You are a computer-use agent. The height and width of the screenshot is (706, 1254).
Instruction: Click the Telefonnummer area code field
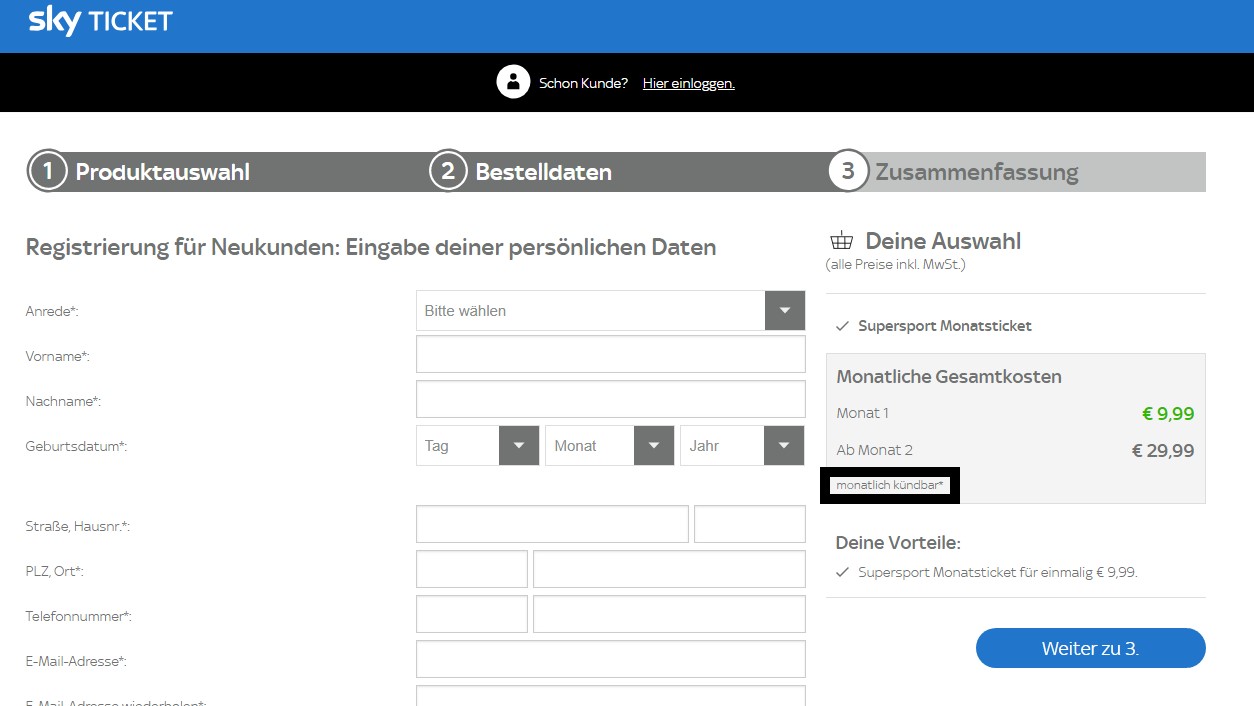pos(471,614)
